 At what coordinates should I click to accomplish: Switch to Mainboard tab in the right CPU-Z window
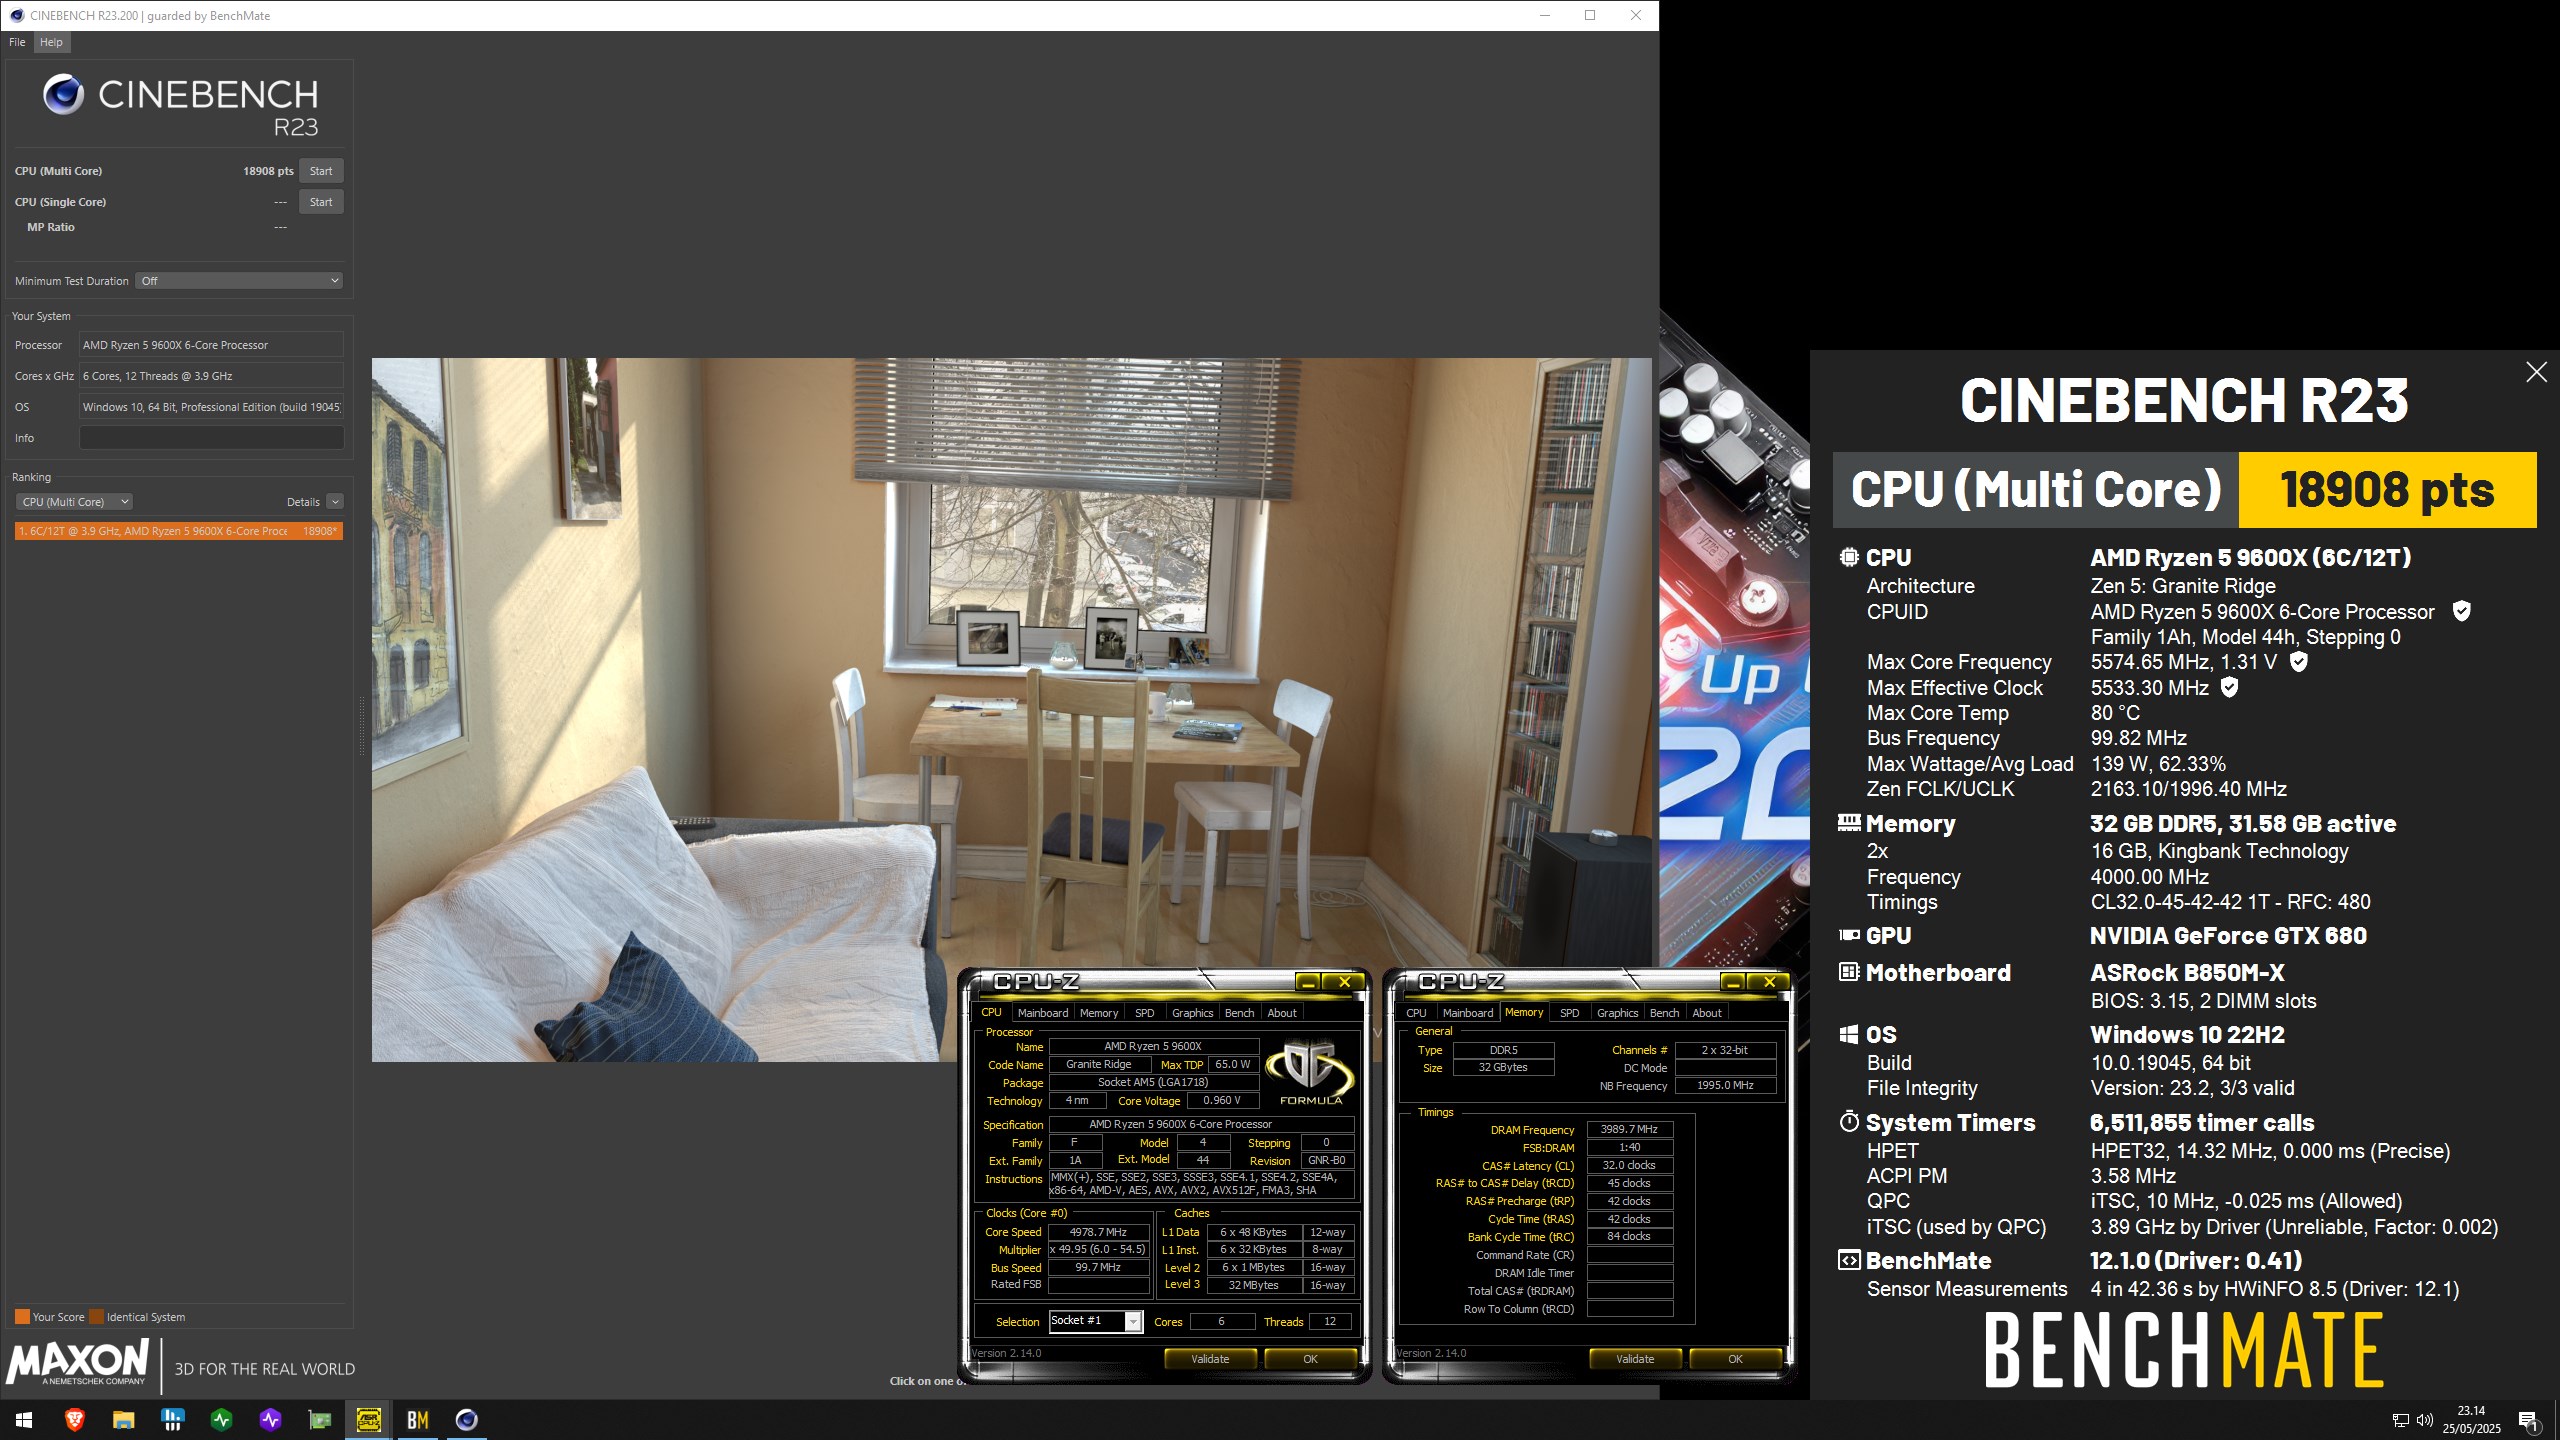click(1468, 1013)
